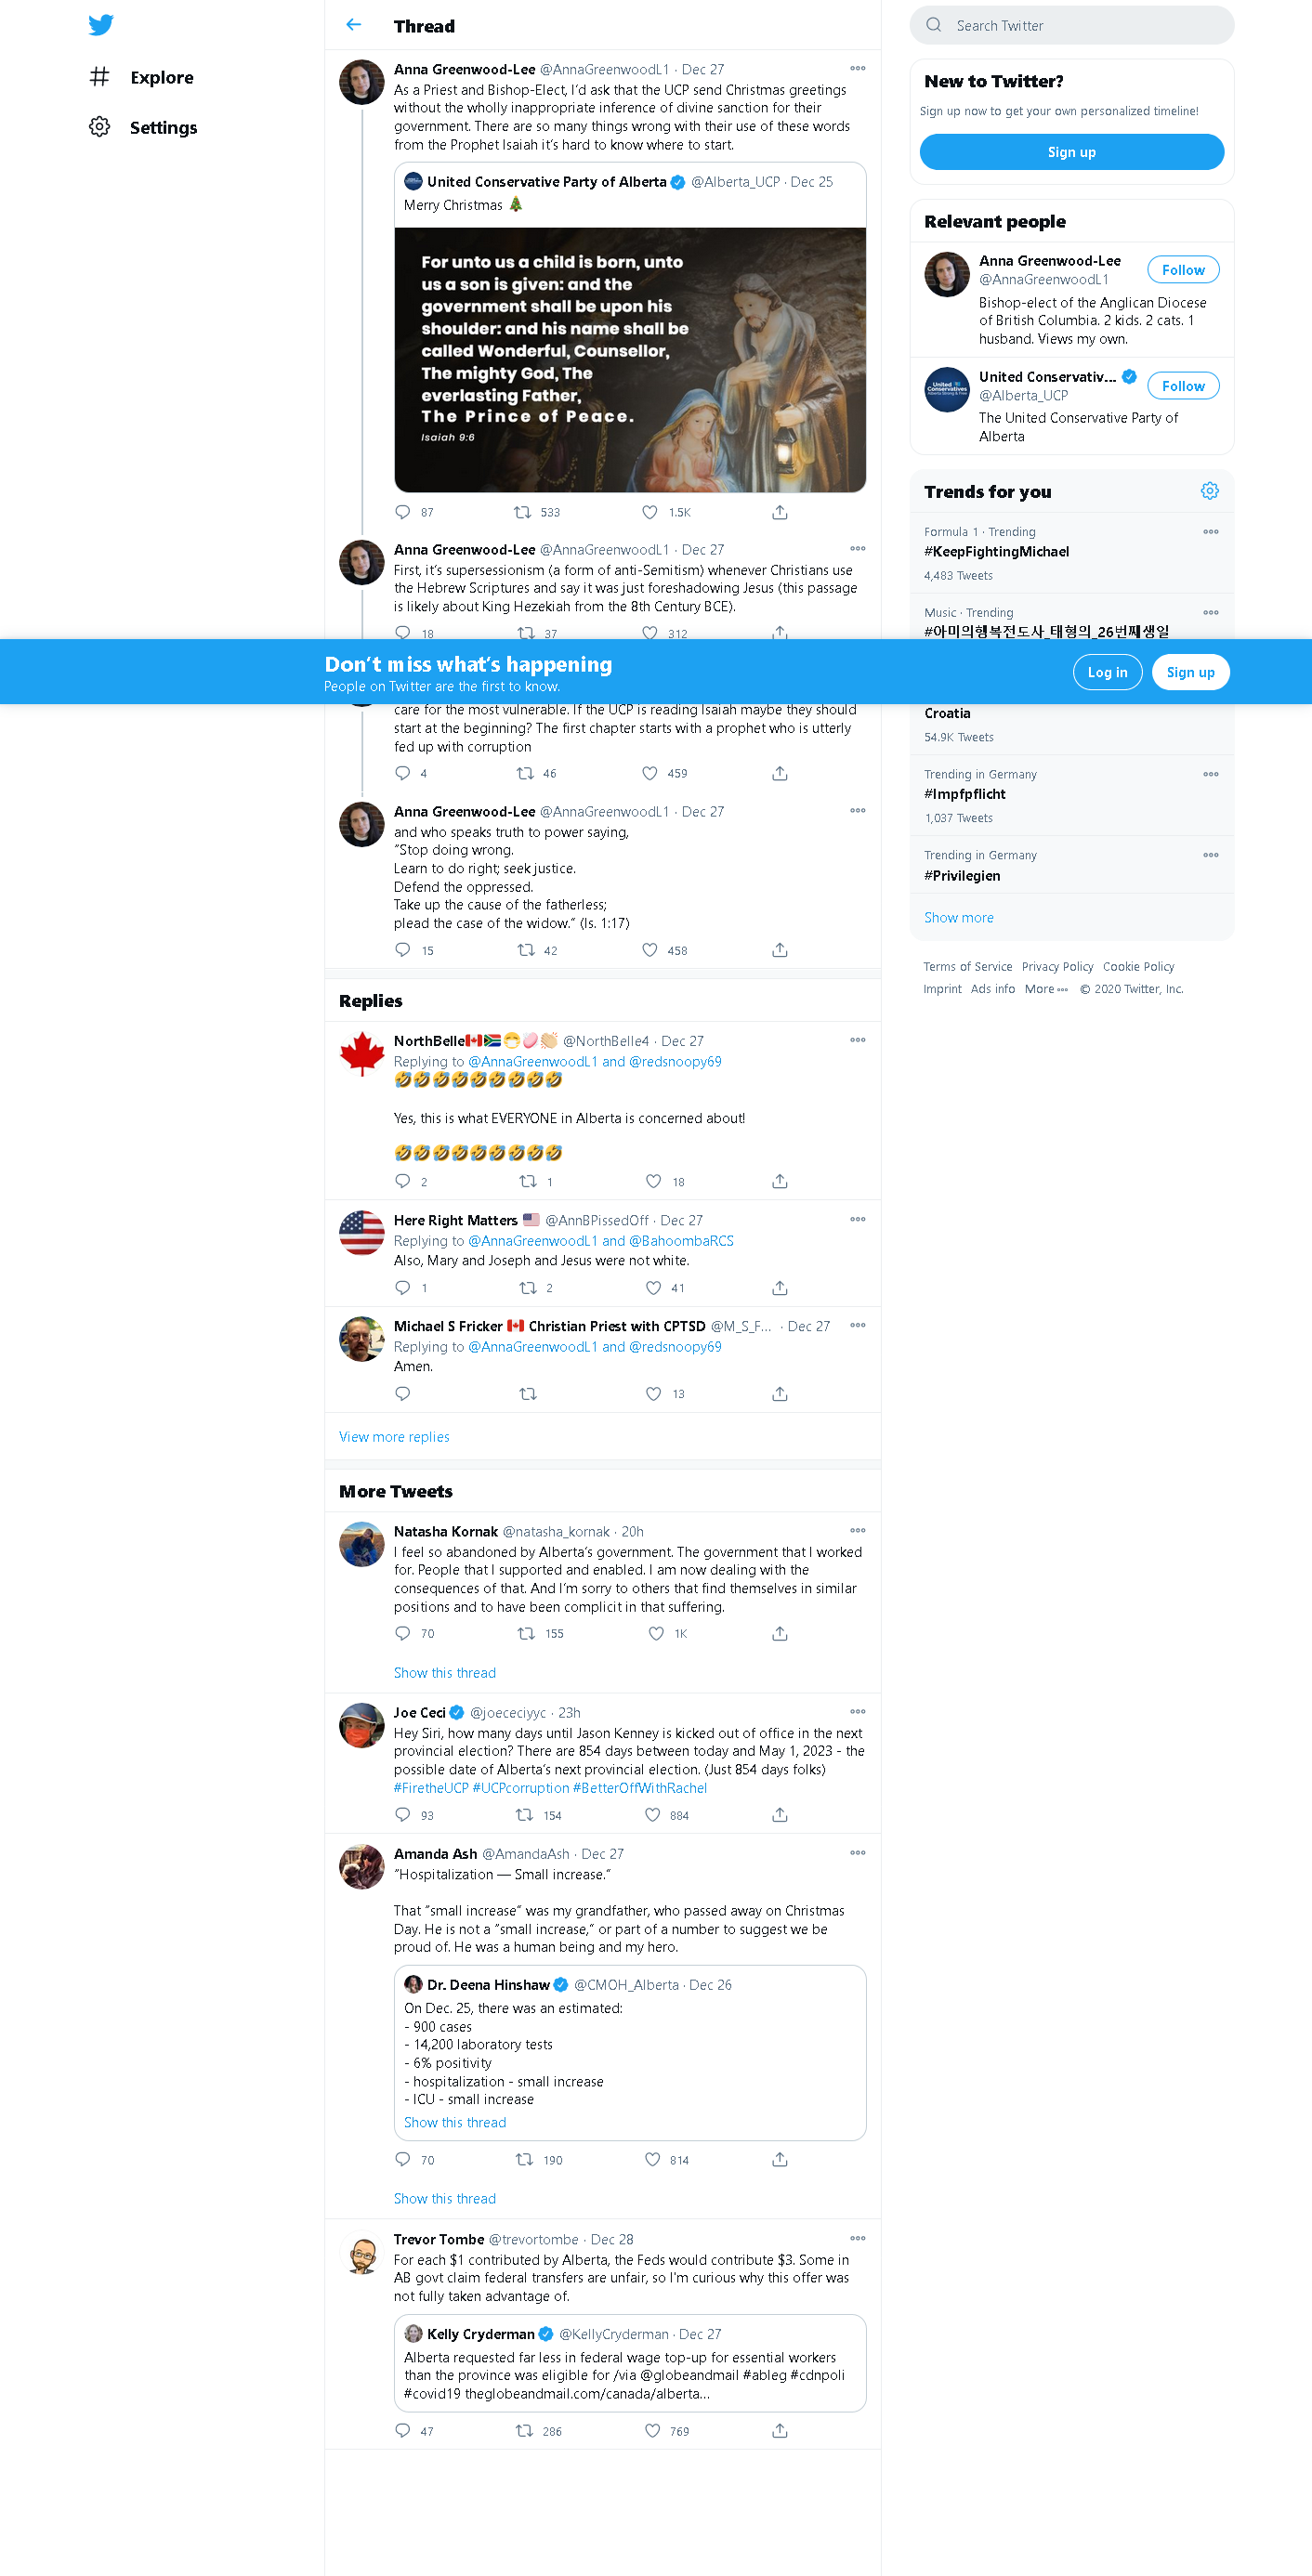The height and width of the screenshot is (2576, 1312).
Task: Open the more options menu on NorthBelle's reply
Action: pyautogui.click(x=858, y=1040)
